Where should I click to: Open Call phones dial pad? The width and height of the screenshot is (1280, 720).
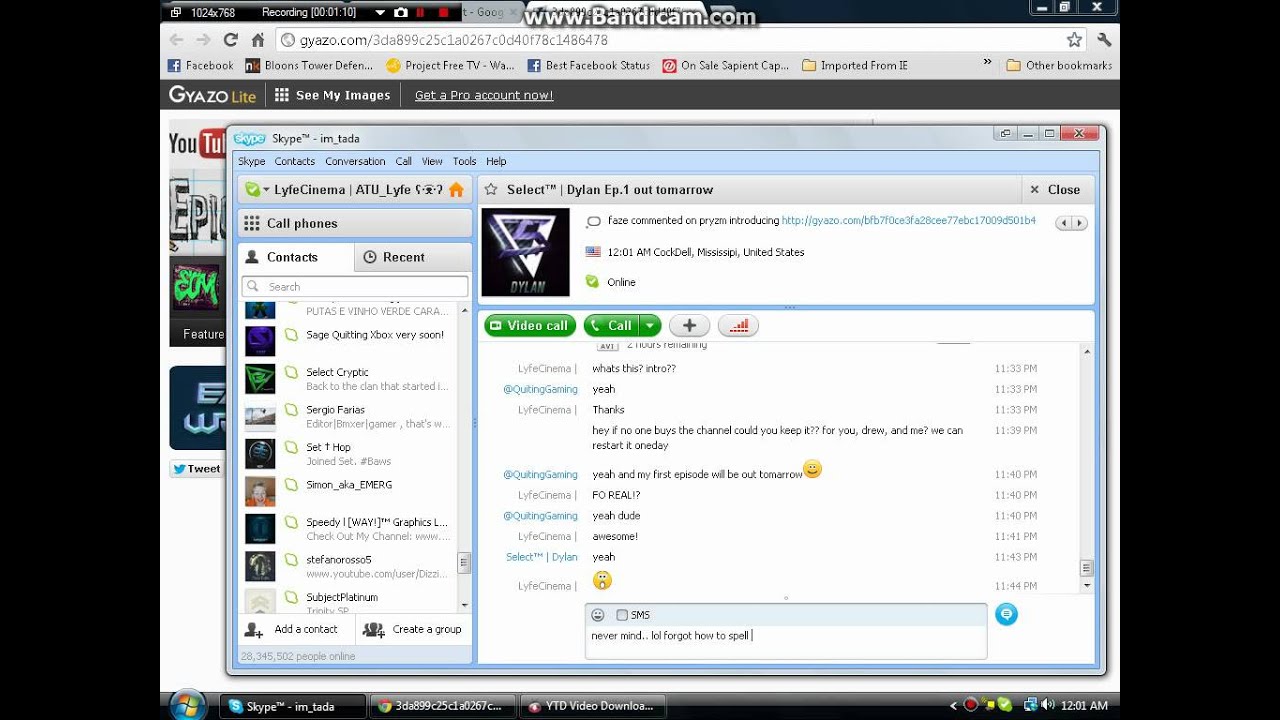[x=355, y=223]
